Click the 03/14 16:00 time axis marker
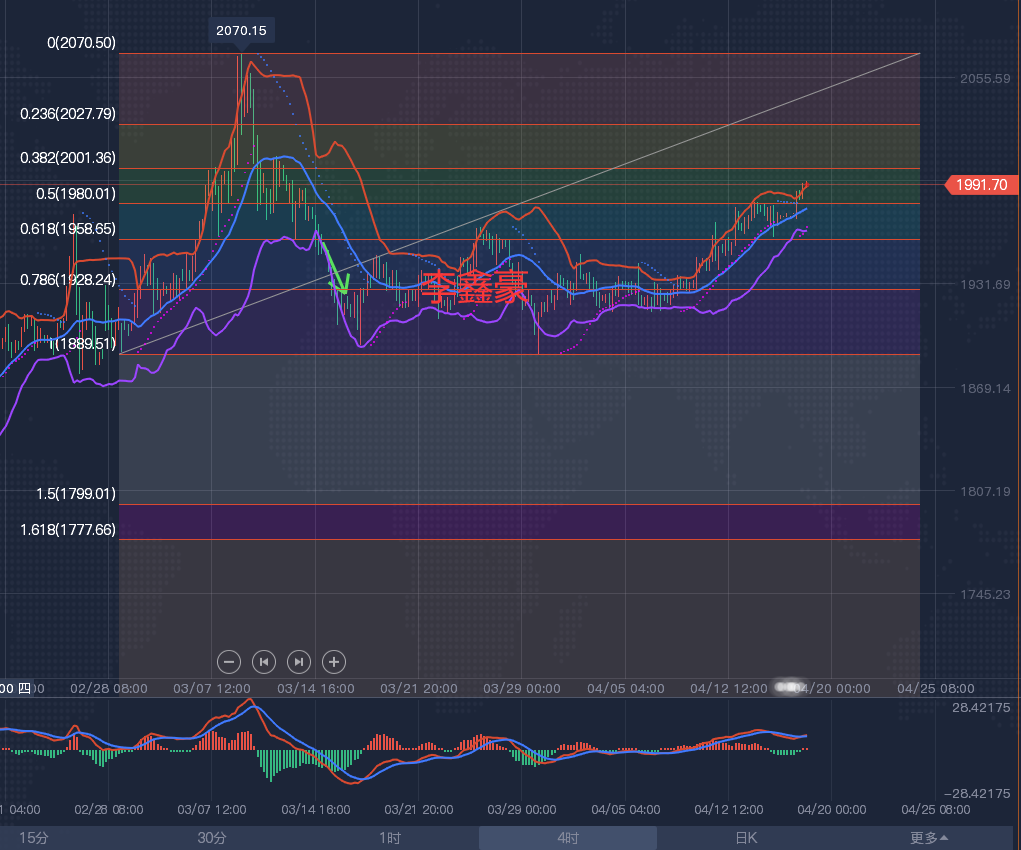1021x850 pixels. click(314, 689)
